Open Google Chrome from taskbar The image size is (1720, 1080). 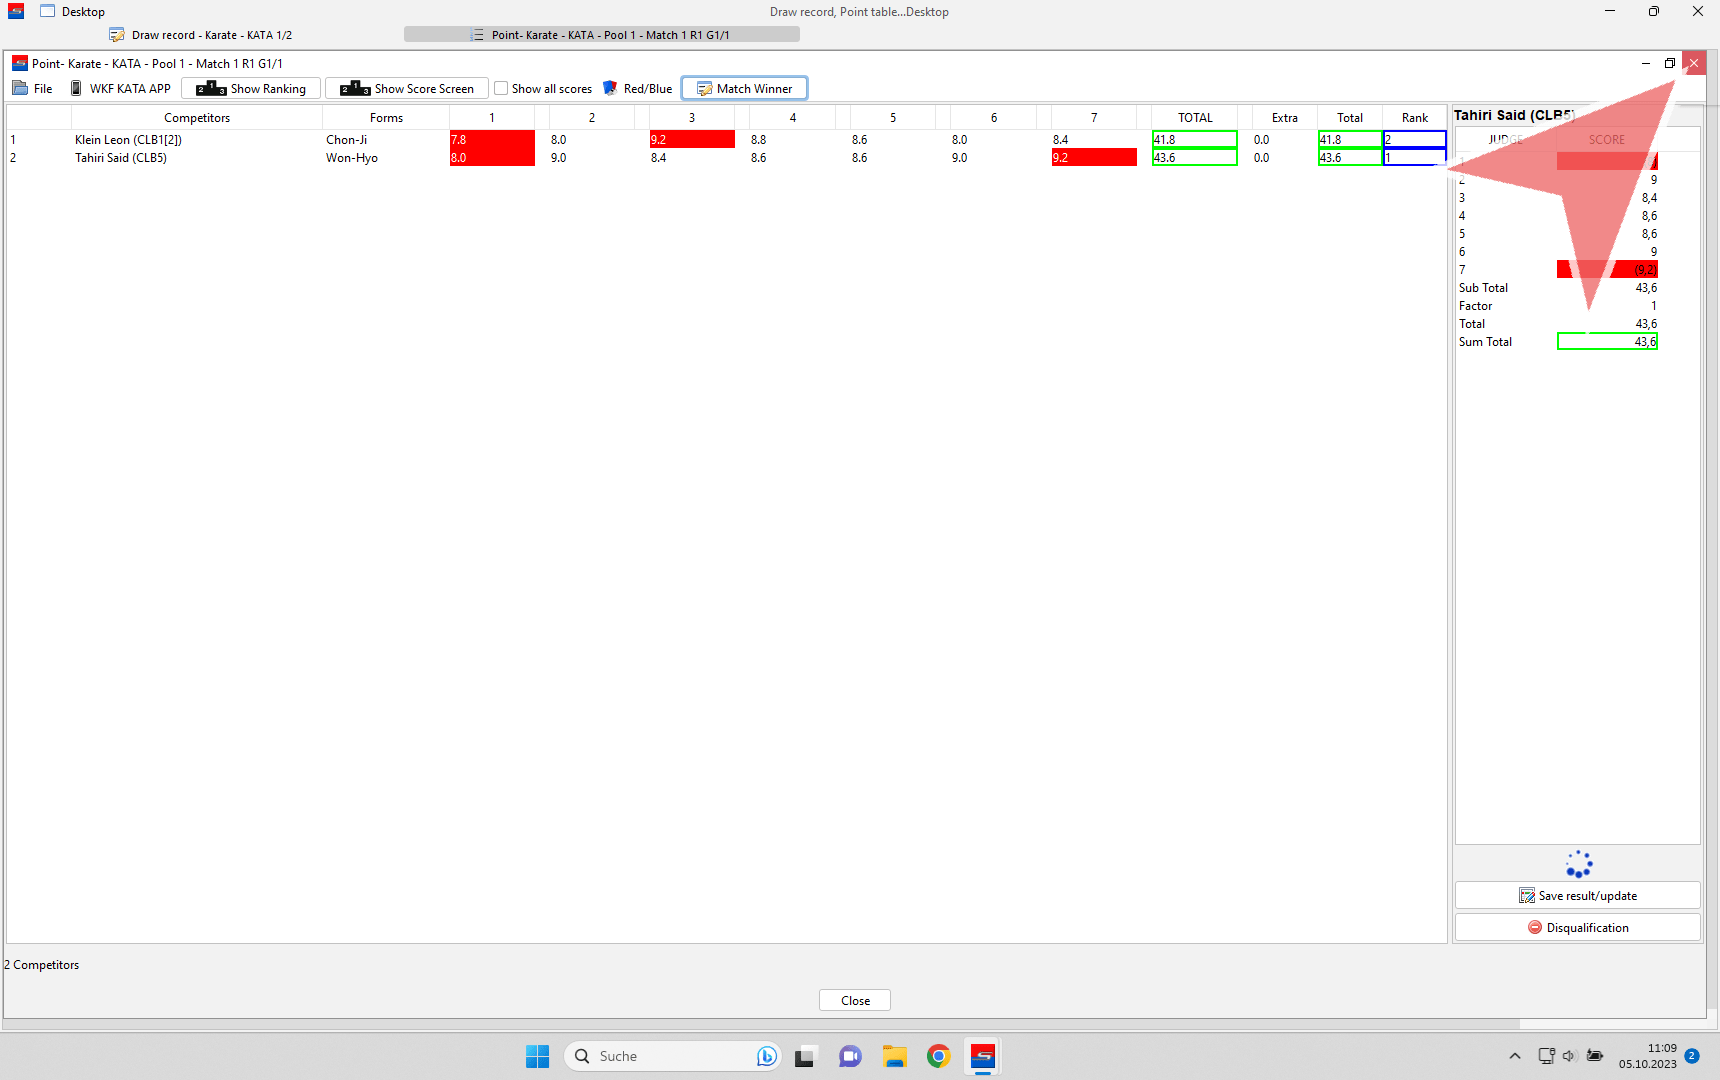coord(938,1056)
